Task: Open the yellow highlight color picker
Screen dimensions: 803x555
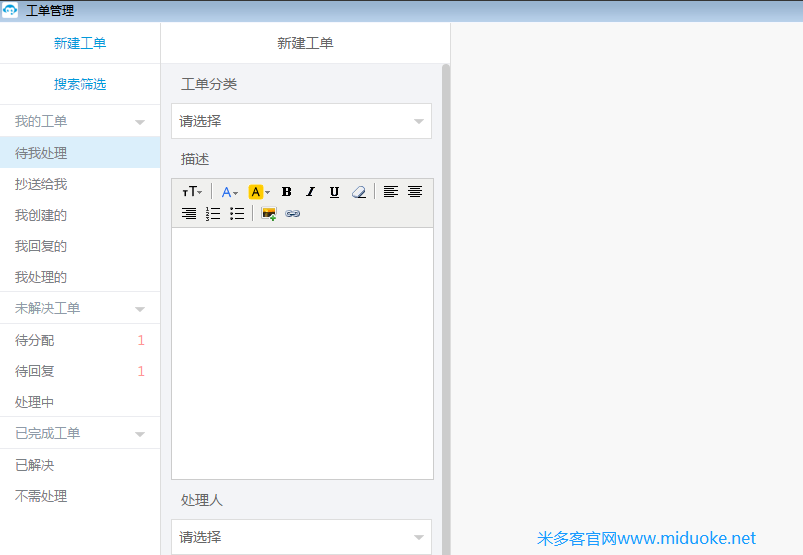Action: pos(259,192)
